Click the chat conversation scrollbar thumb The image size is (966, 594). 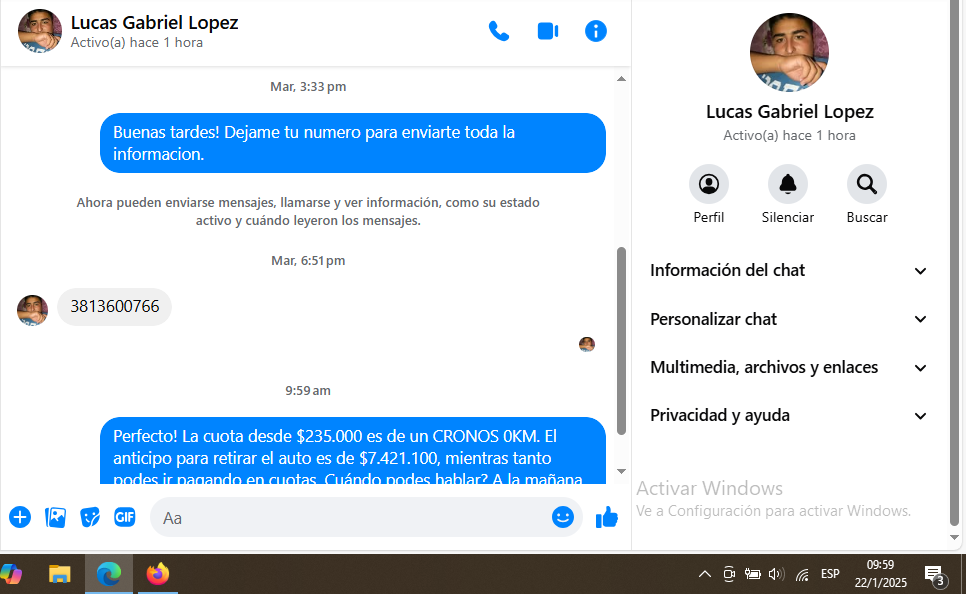(x=621, y=341)
